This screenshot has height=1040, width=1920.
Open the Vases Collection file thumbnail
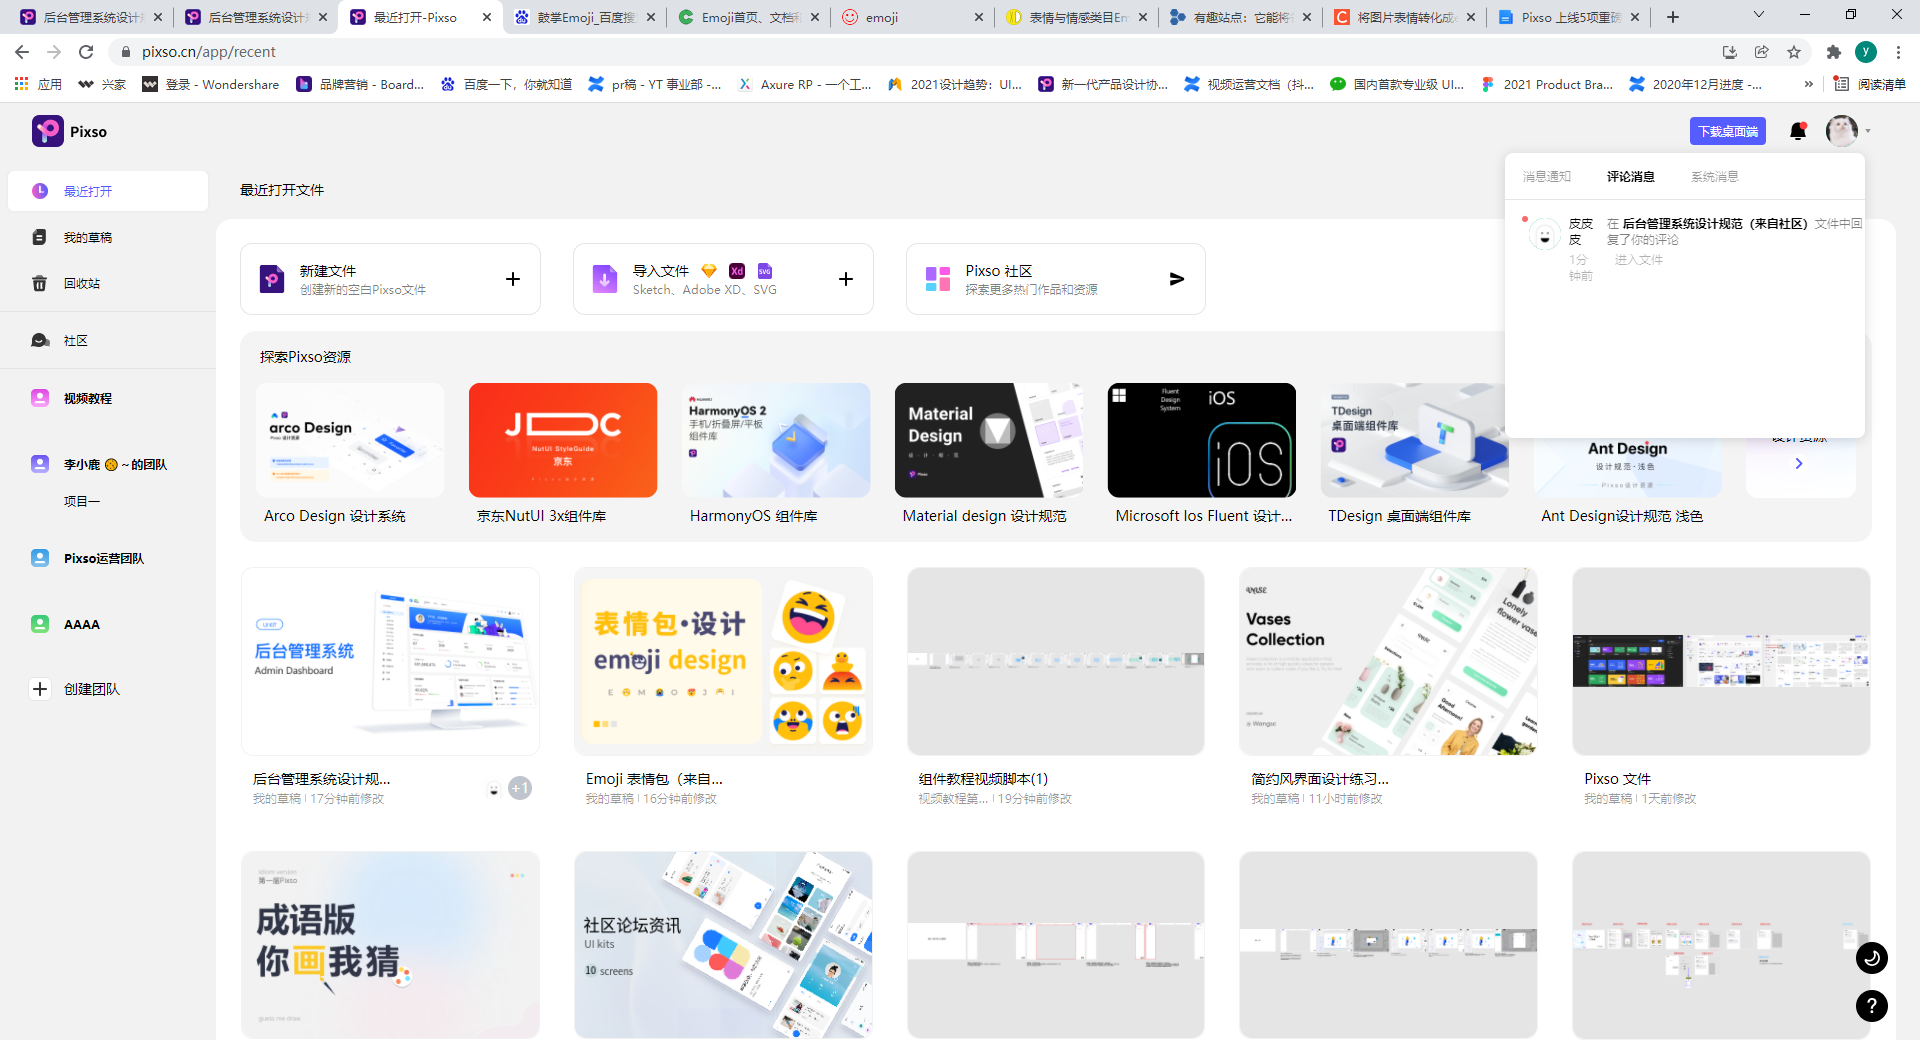[x=1388, y=661]
